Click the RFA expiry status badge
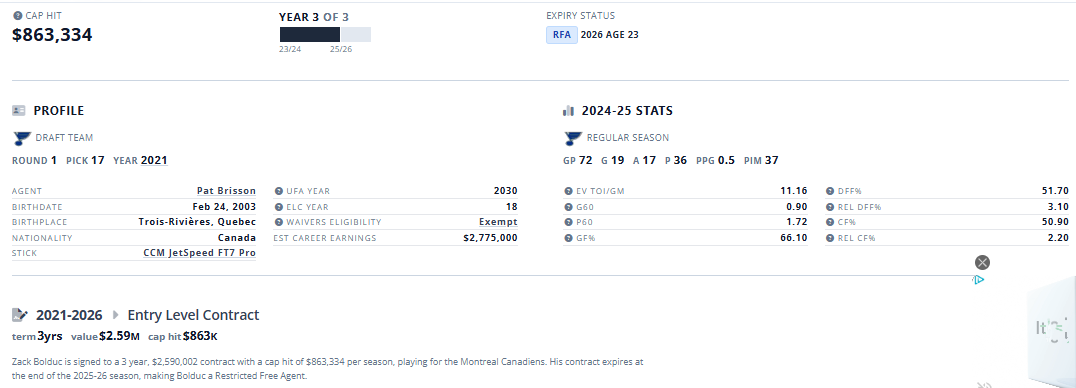 pyautogui.click(x=561, y=35)
